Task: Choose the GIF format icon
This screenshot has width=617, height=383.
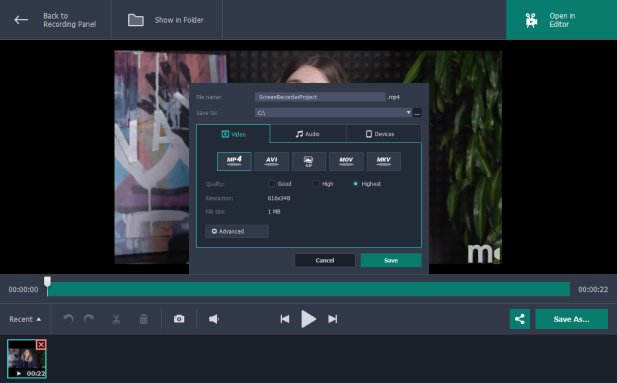Action: 308,161
